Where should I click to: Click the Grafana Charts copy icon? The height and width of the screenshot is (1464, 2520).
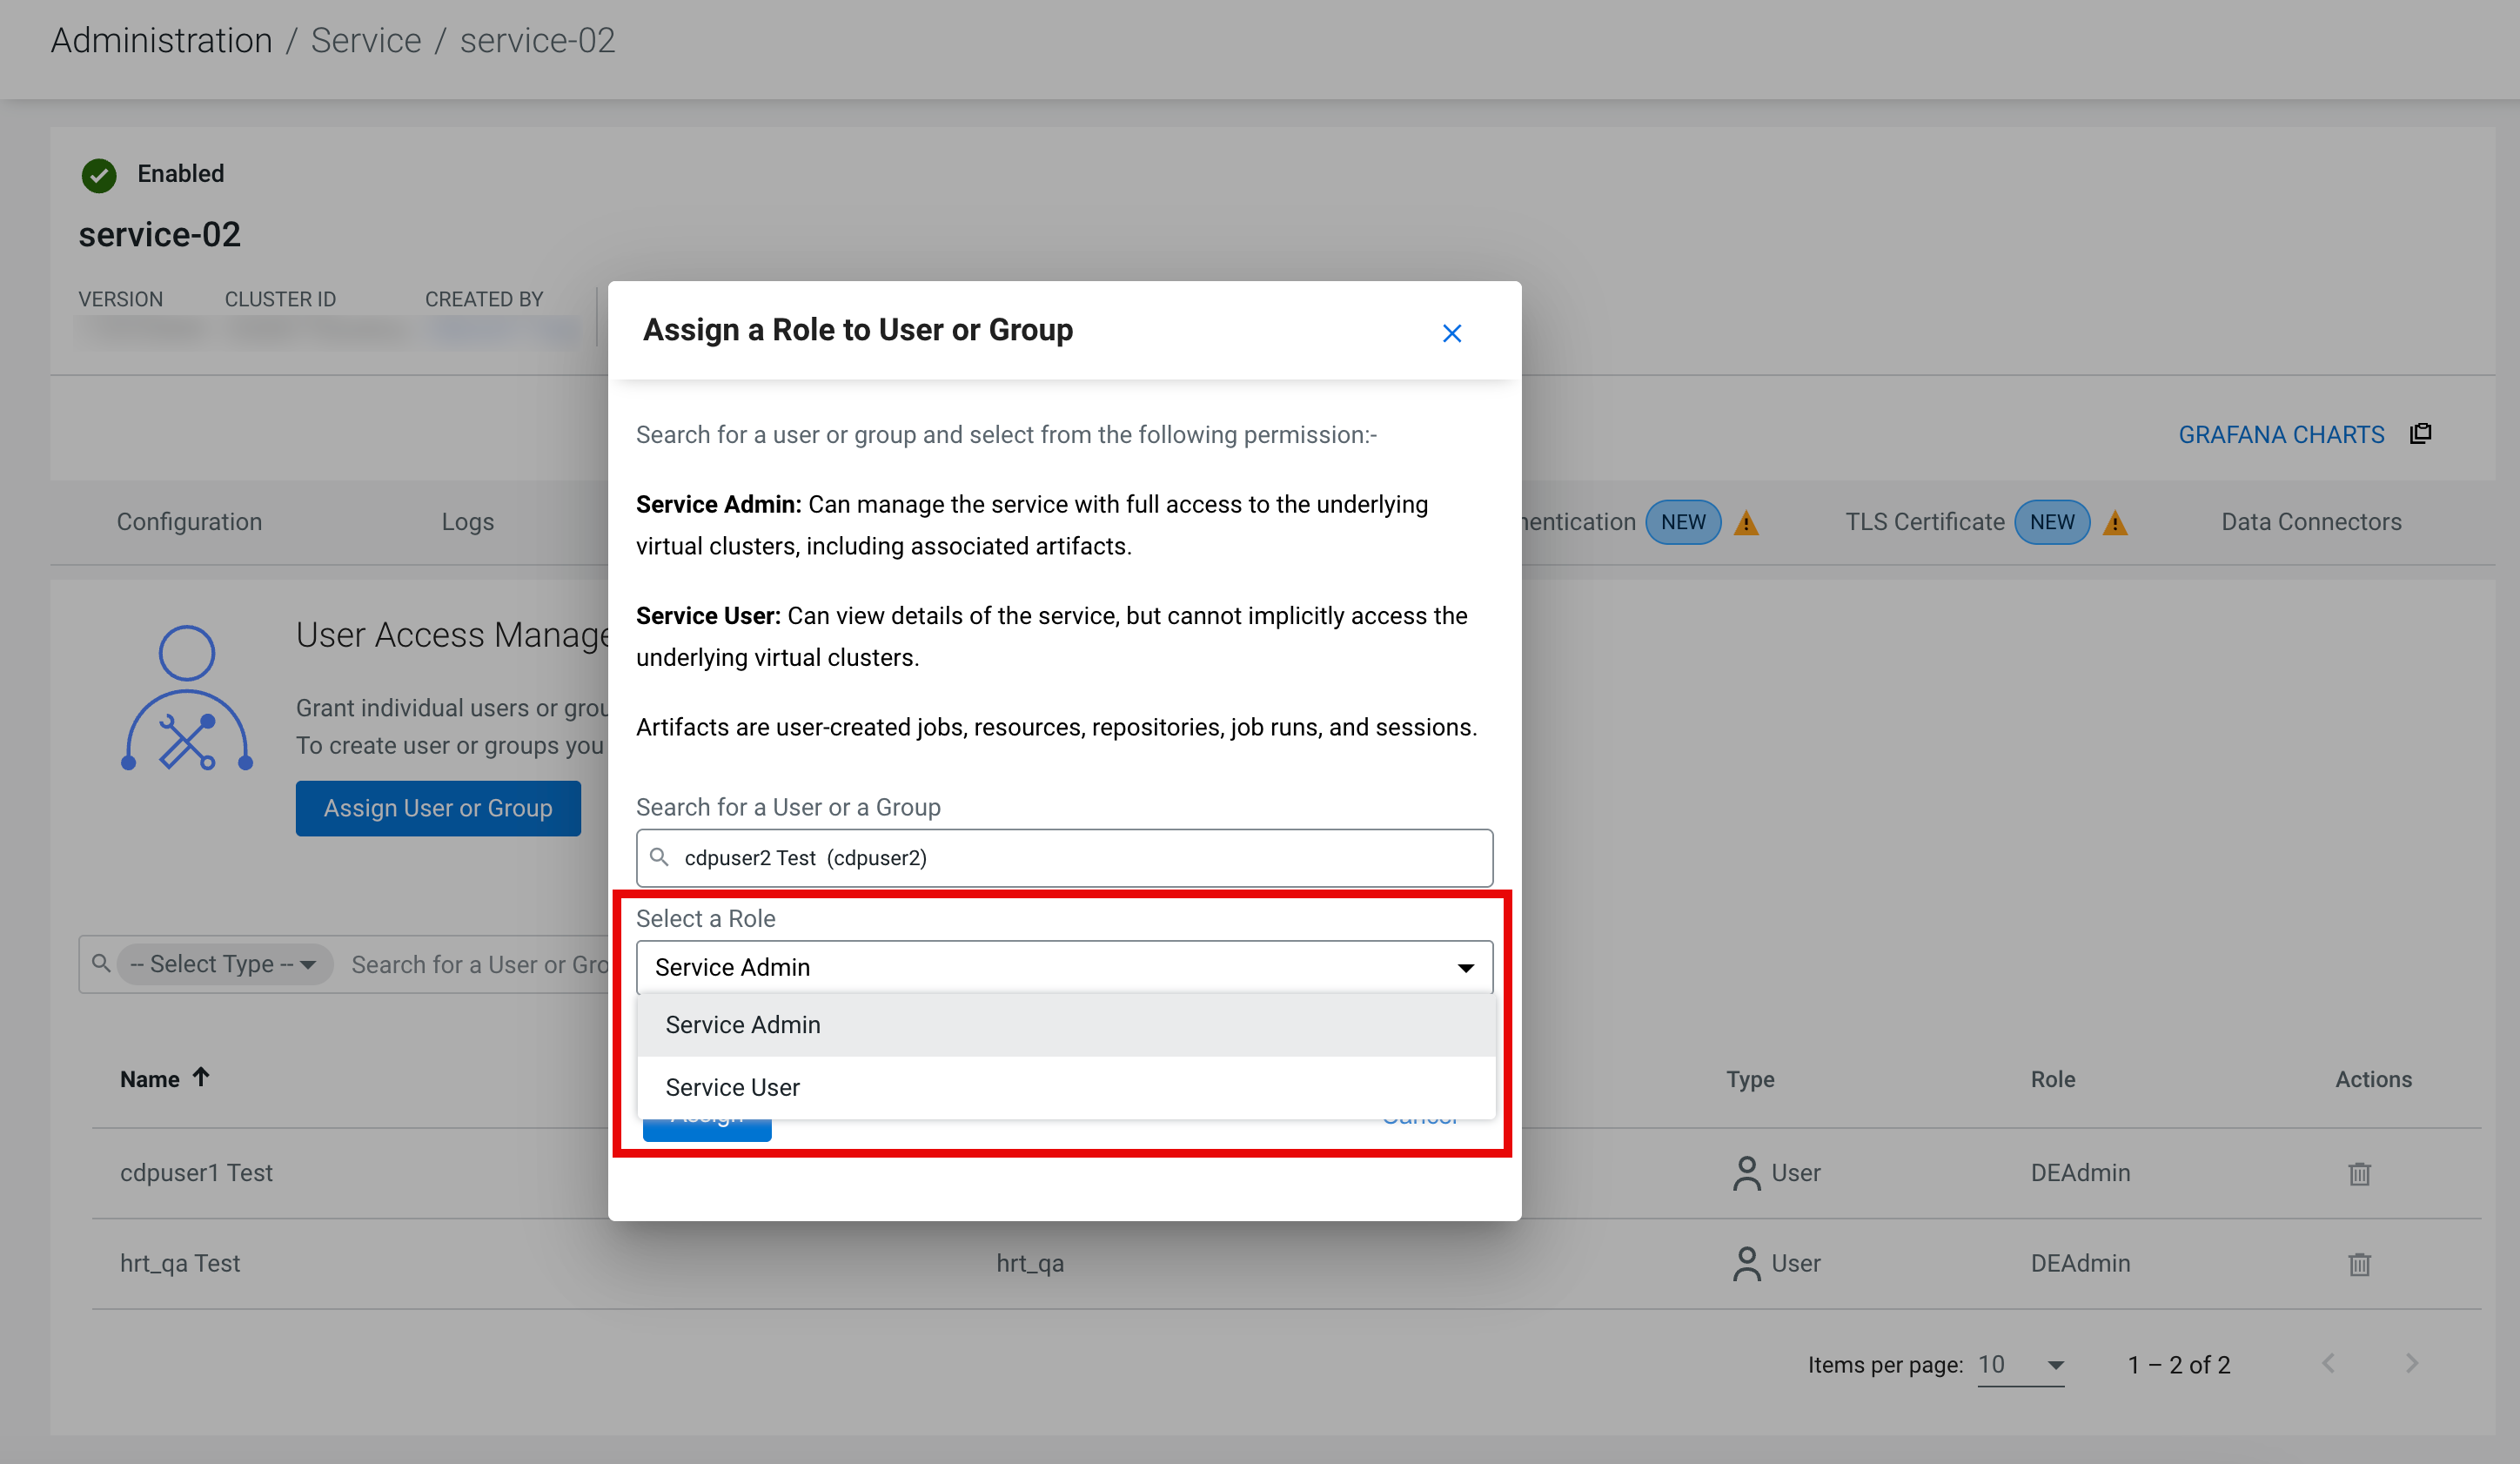pos(2420,433)
